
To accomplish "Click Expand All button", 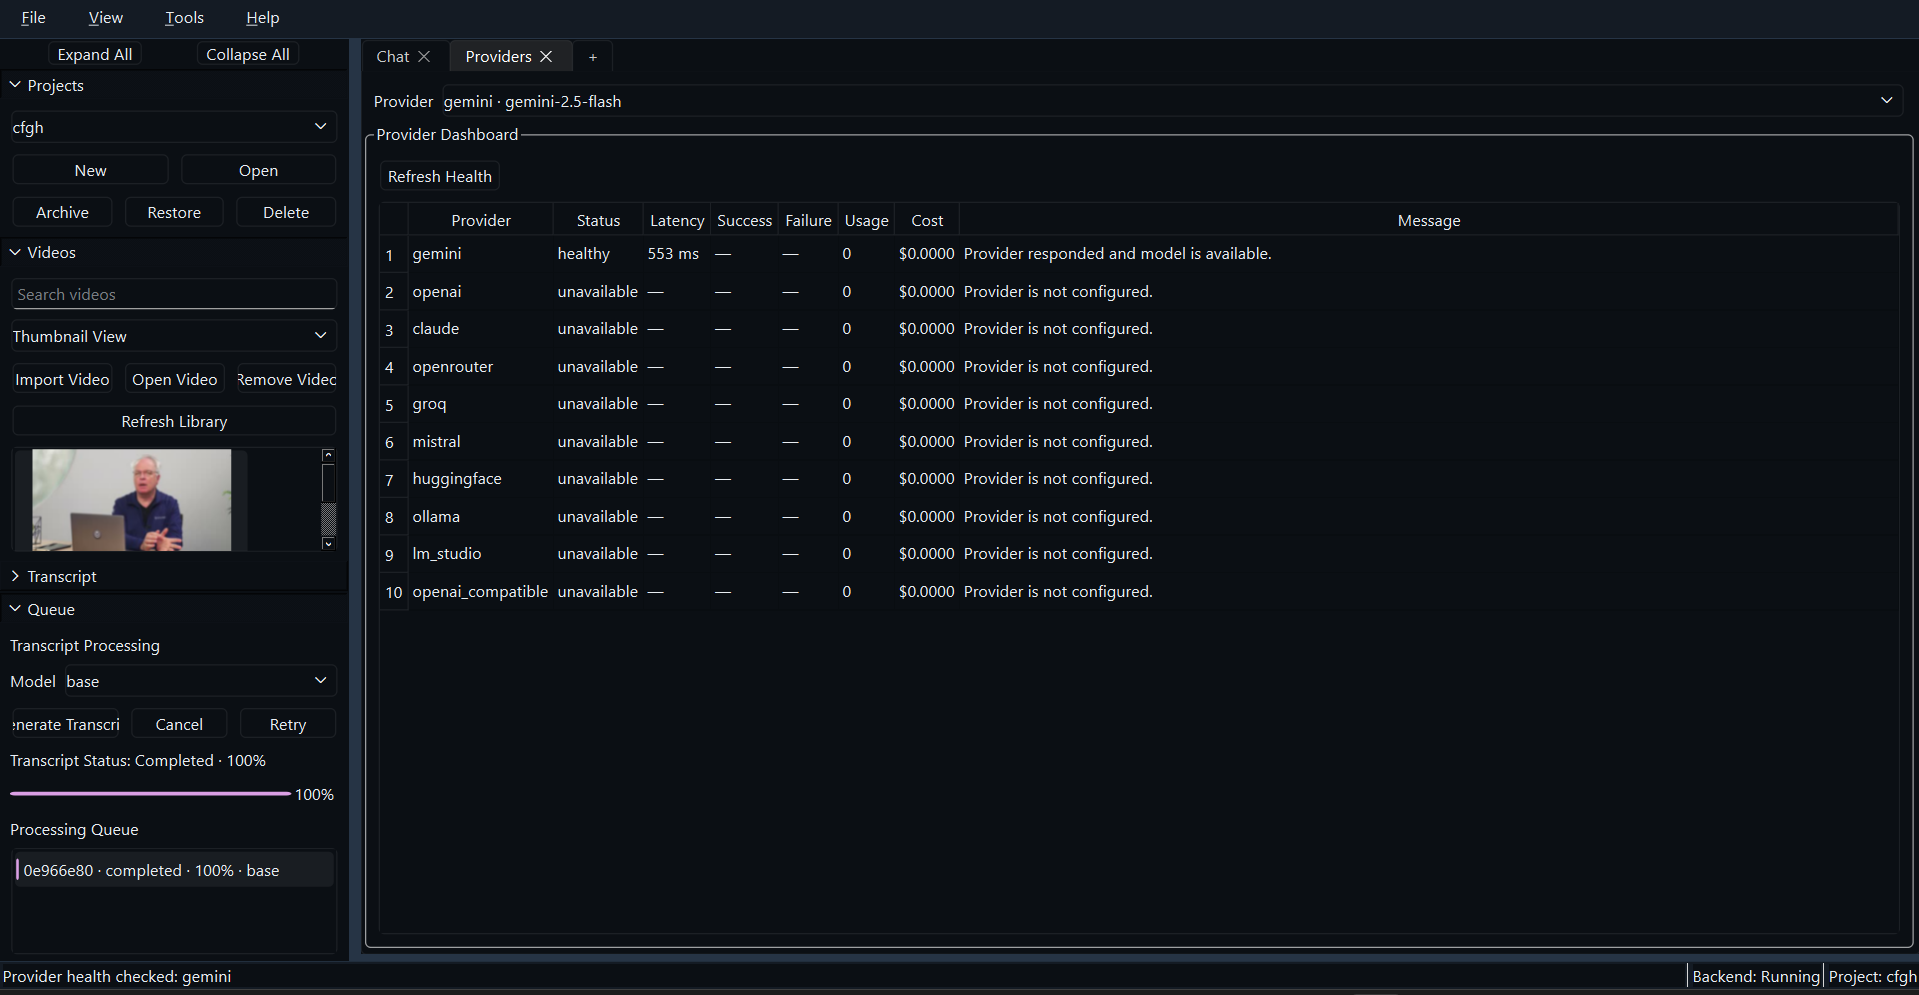I will tap(95, 54).
